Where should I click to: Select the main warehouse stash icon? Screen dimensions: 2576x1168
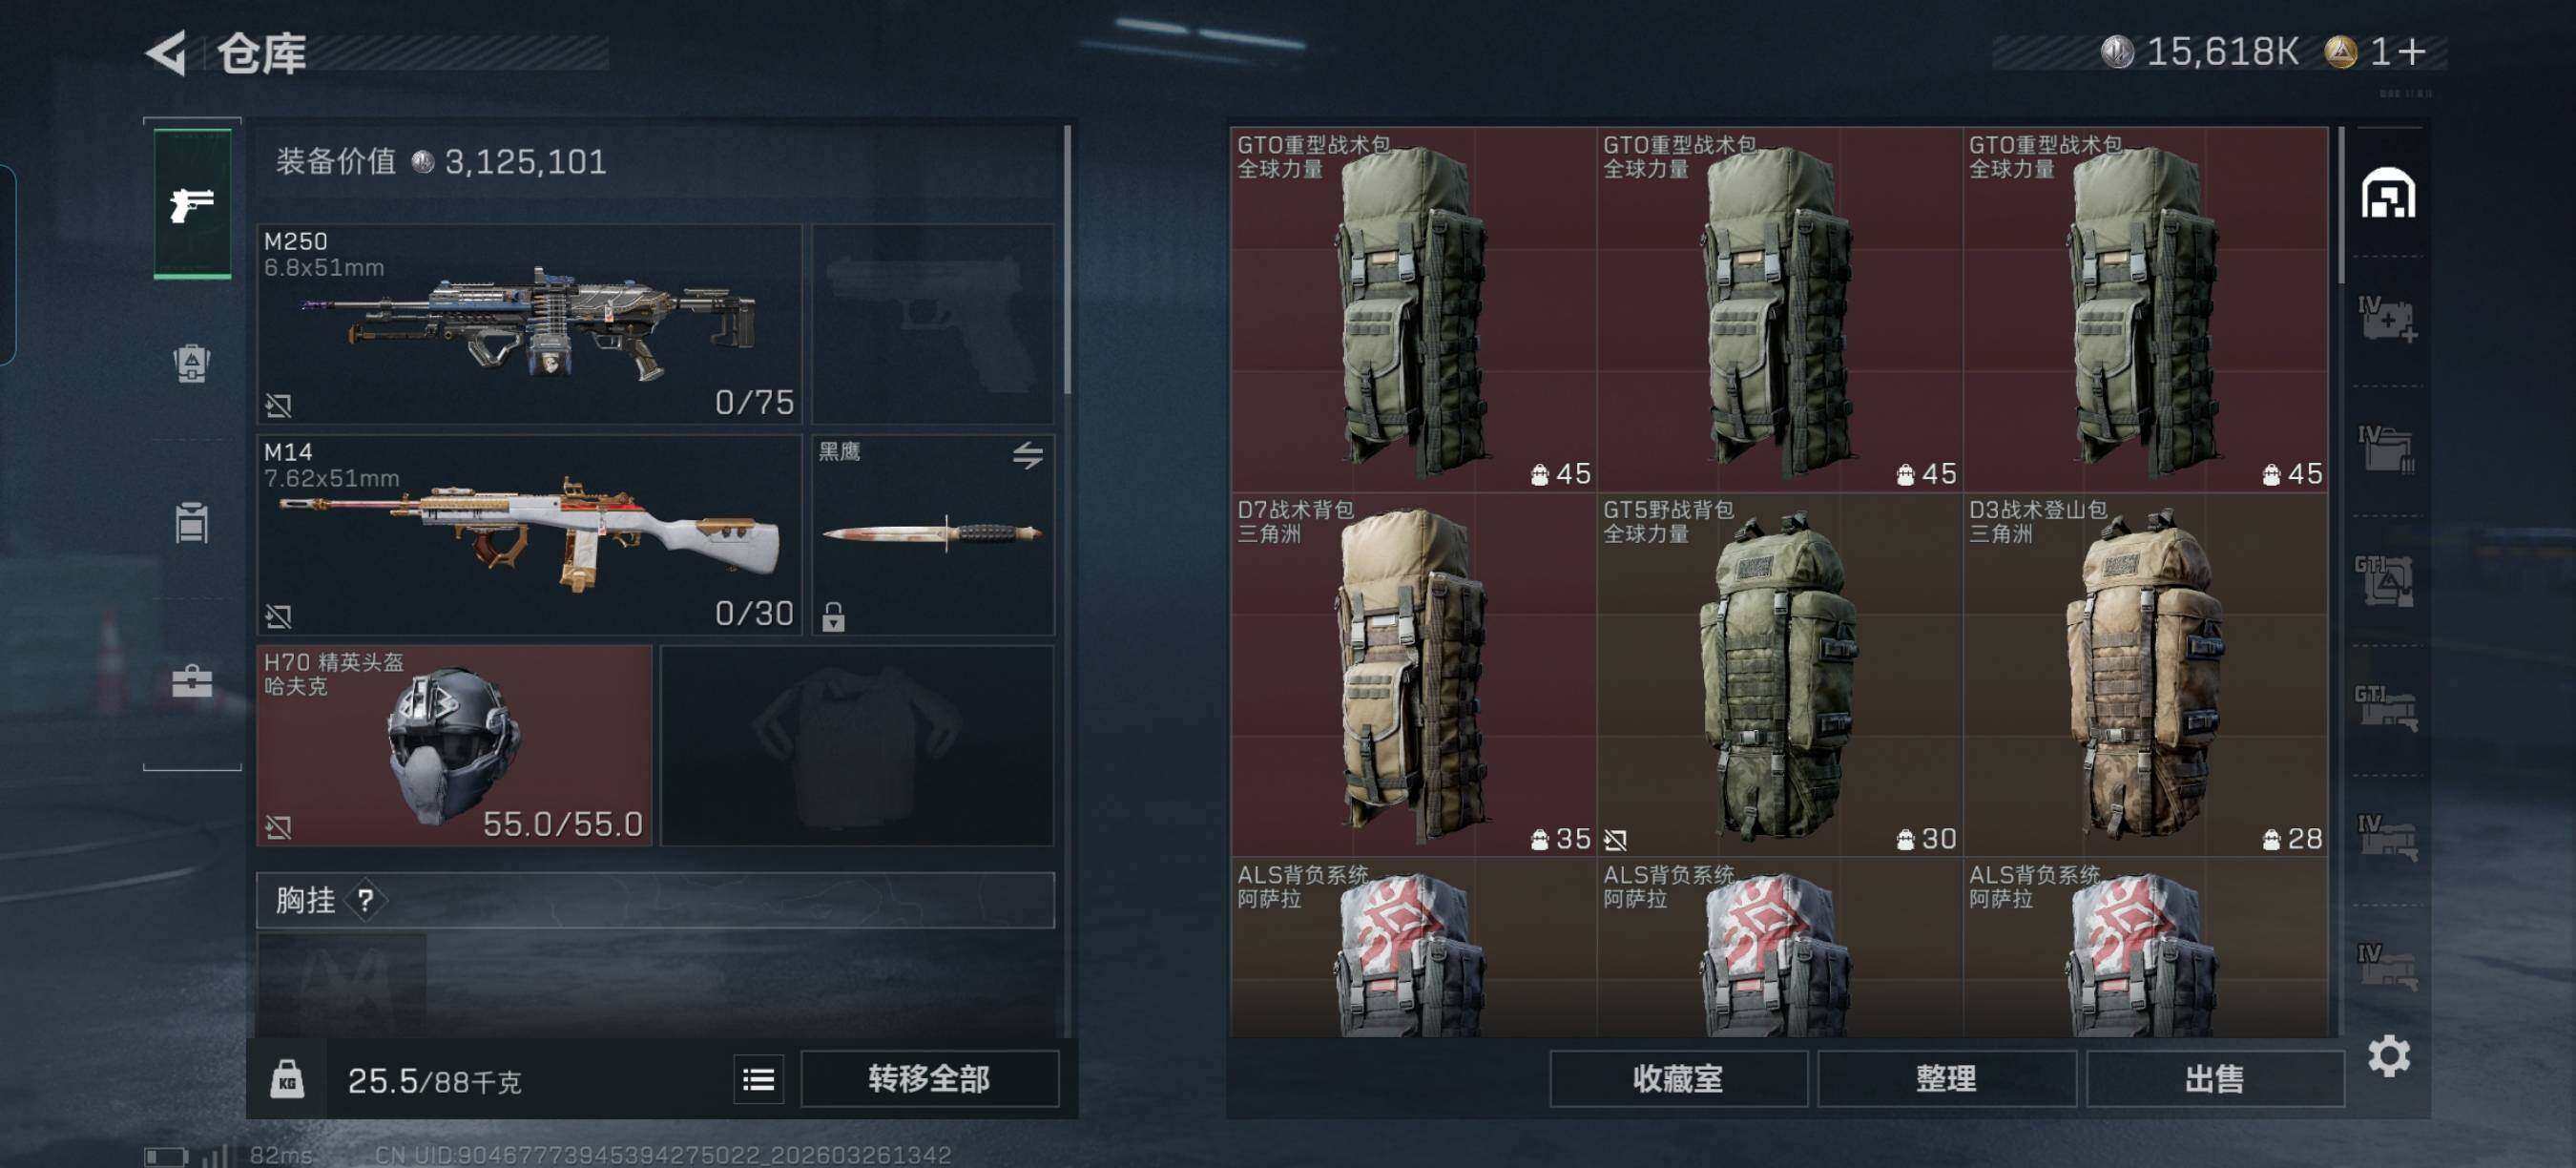click(2388, 193)
